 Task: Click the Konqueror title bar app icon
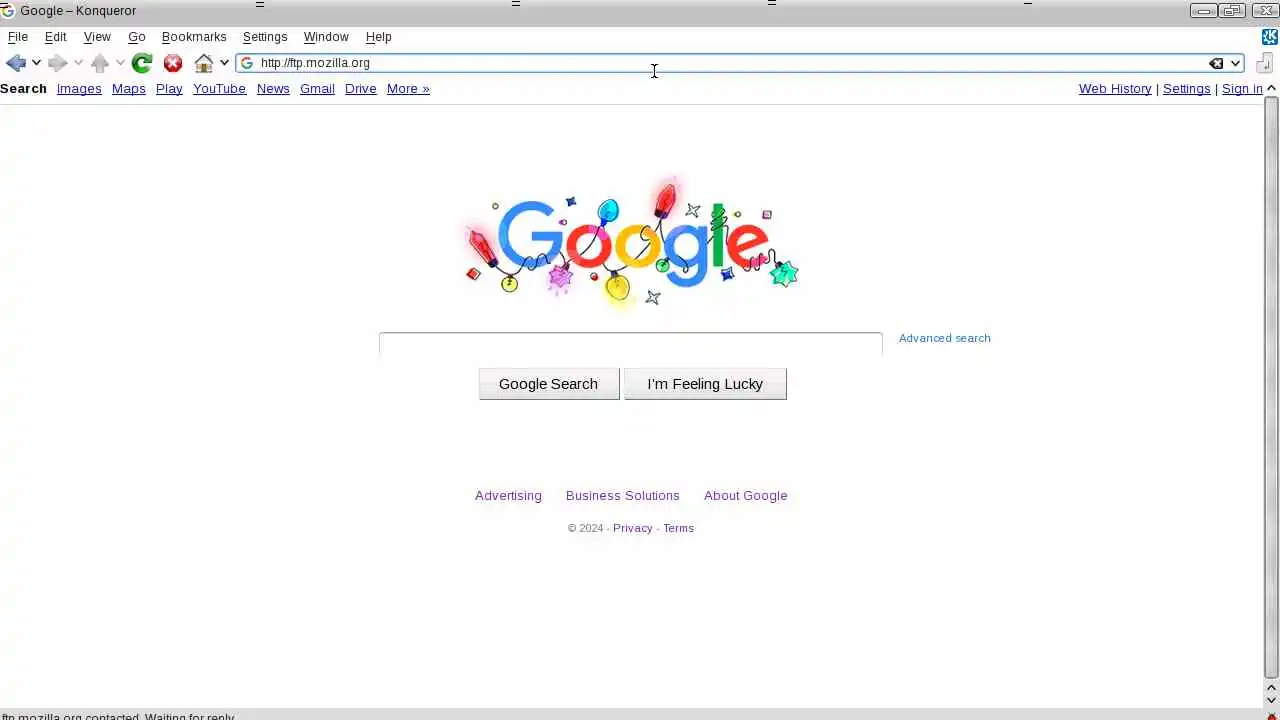8,11
